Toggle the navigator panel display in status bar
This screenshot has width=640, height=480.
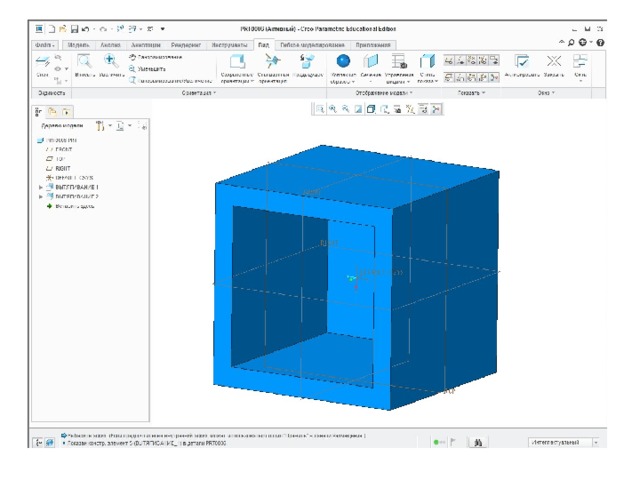39,442
